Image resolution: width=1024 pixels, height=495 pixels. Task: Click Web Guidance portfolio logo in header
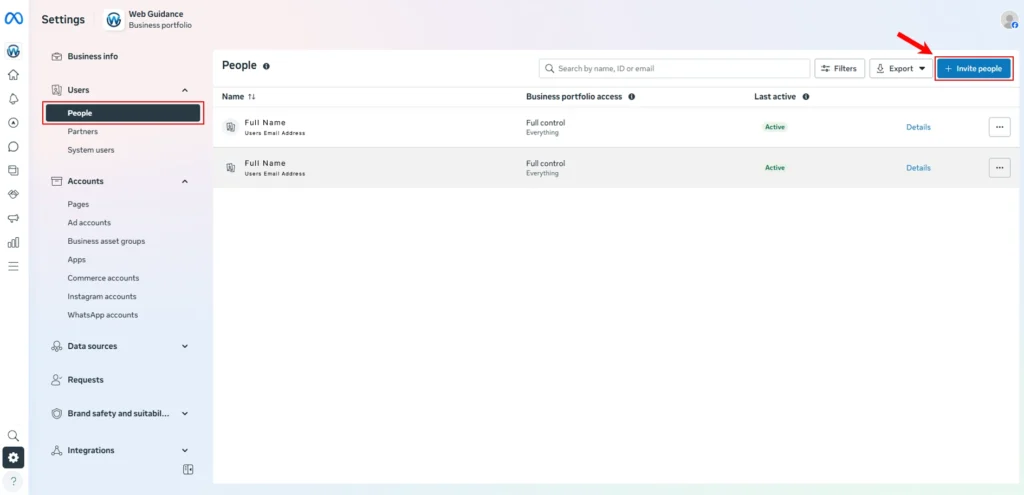point(114,20)
